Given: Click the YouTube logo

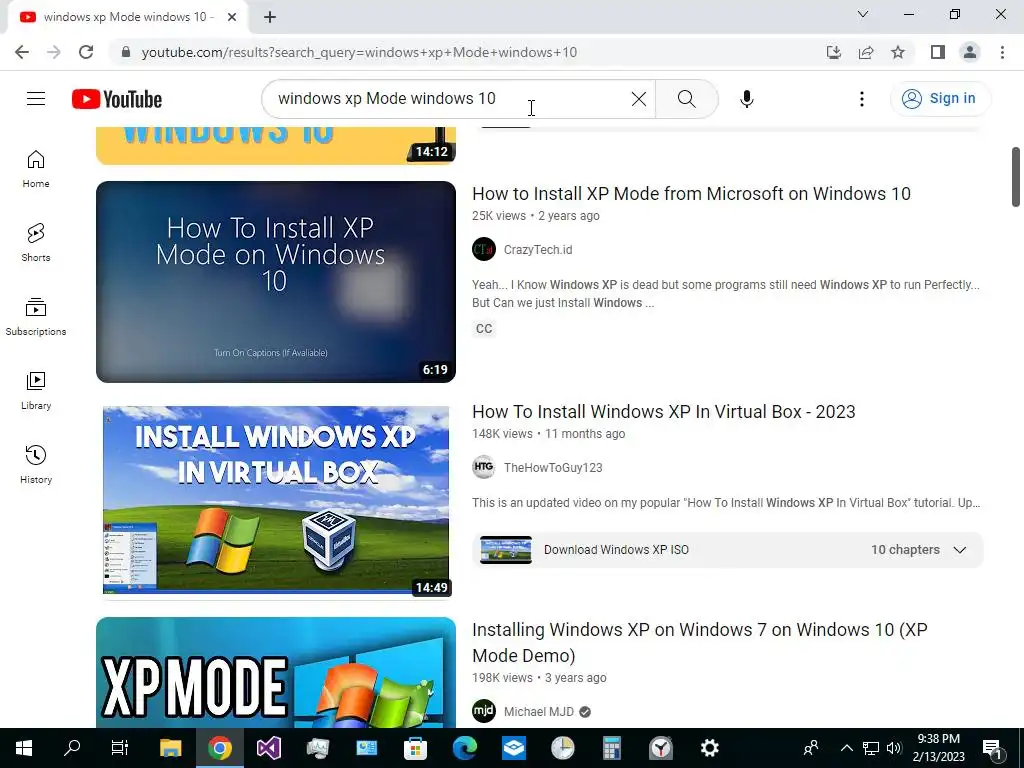Looking at the screenshot, I should (117, 99).
